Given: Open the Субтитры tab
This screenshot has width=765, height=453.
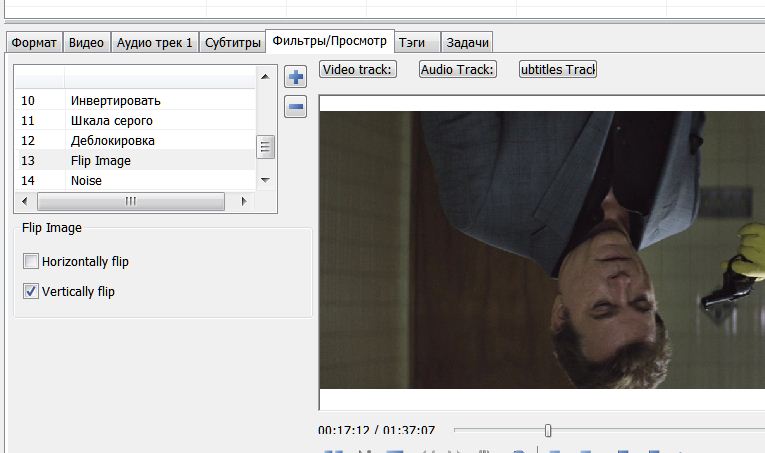Looking at the screenshot, I should (x=231, y=43).
